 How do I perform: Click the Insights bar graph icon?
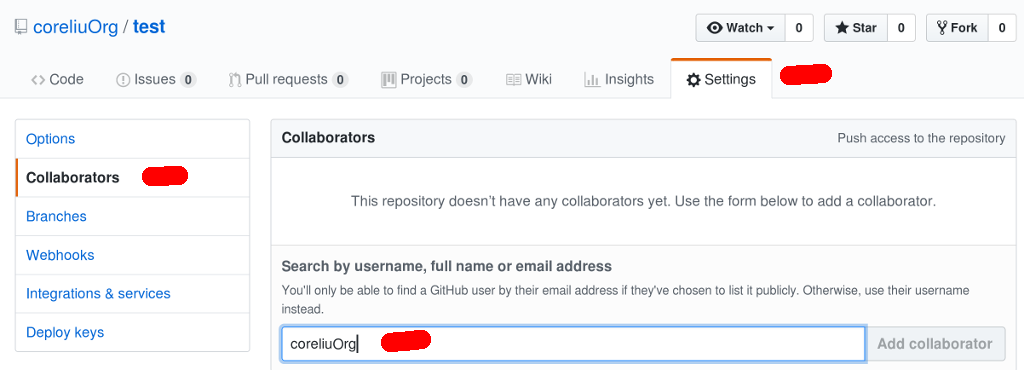(x=592, y=80)
